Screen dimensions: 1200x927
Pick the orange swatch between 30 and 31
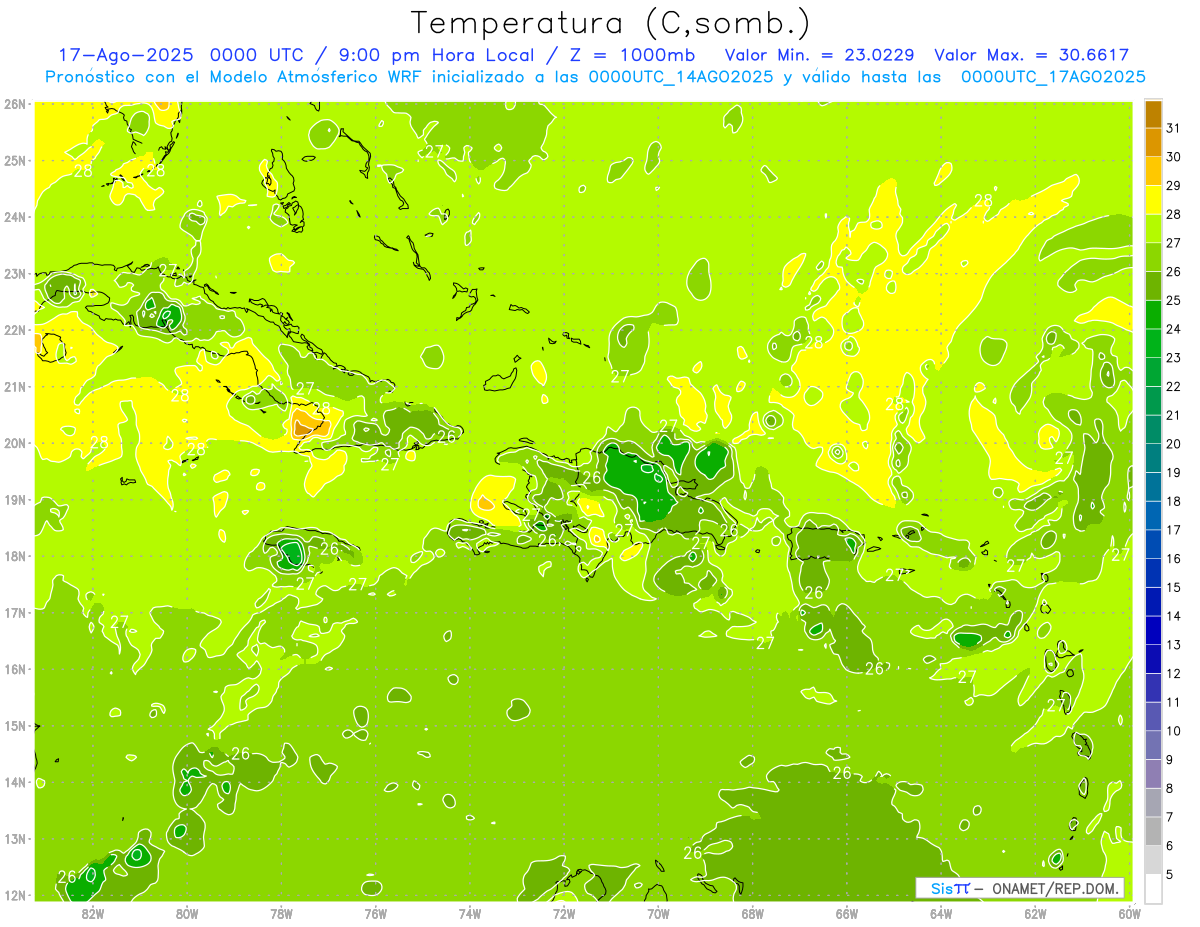(1152, 142)
